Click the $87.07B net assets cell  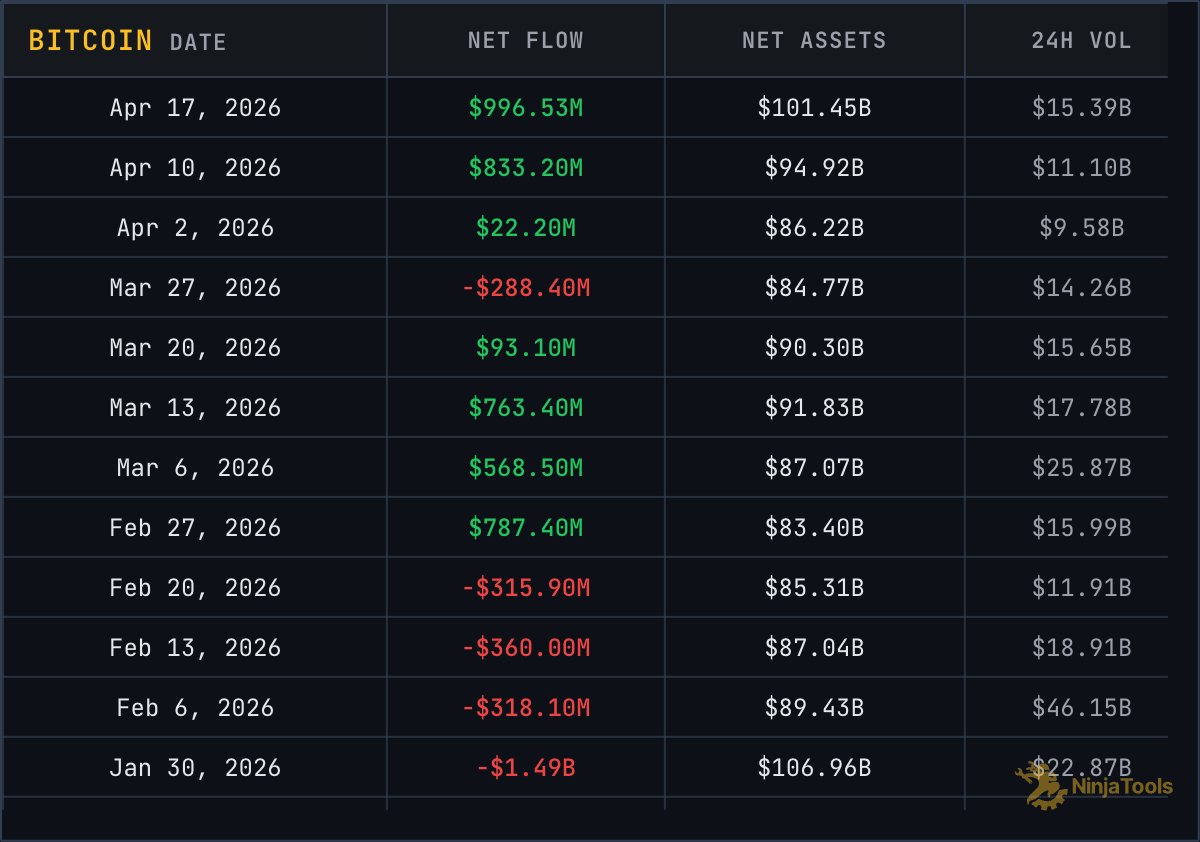click(814, 468)
